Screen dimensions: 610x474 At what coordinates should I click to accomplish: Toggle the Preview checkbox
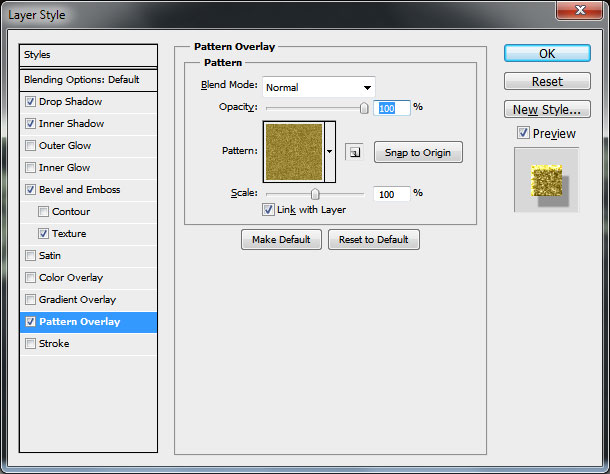[523, 133]
